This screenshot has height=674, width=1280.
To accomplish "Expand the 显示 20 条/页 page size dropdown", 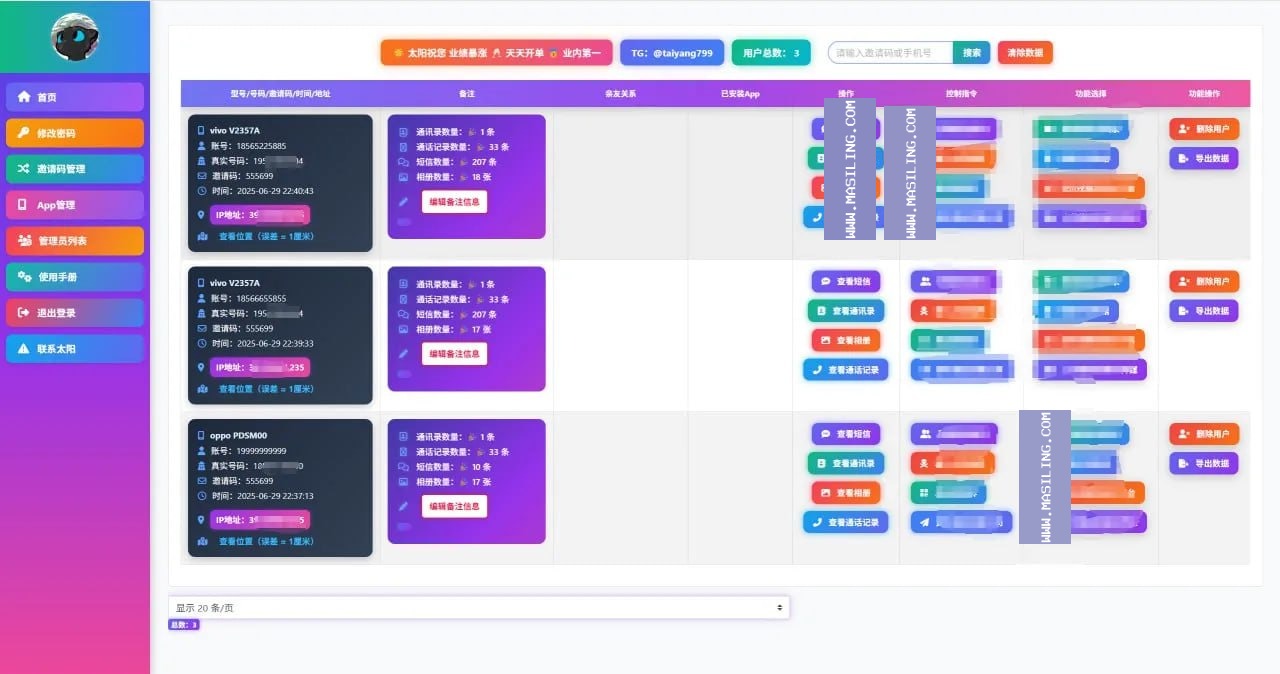I will coord(479,607).
